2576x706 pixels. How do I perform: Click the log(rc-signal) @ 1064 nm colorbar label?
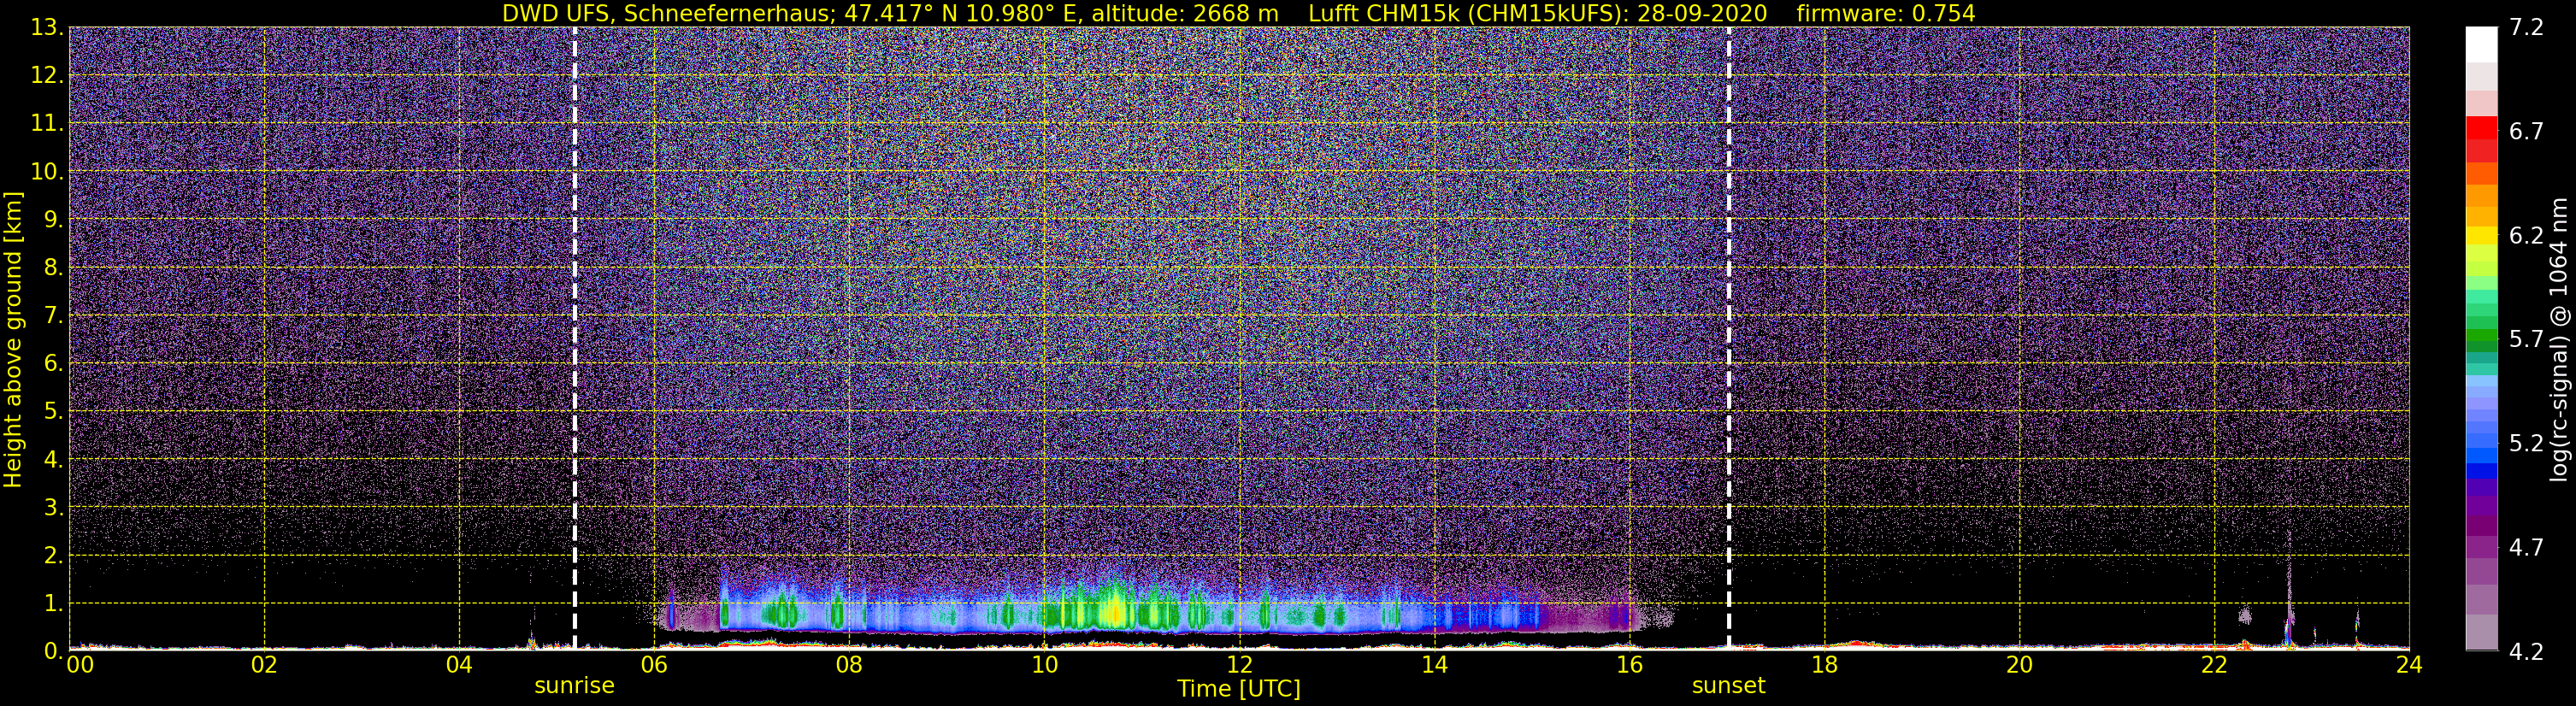(2561, 340)
